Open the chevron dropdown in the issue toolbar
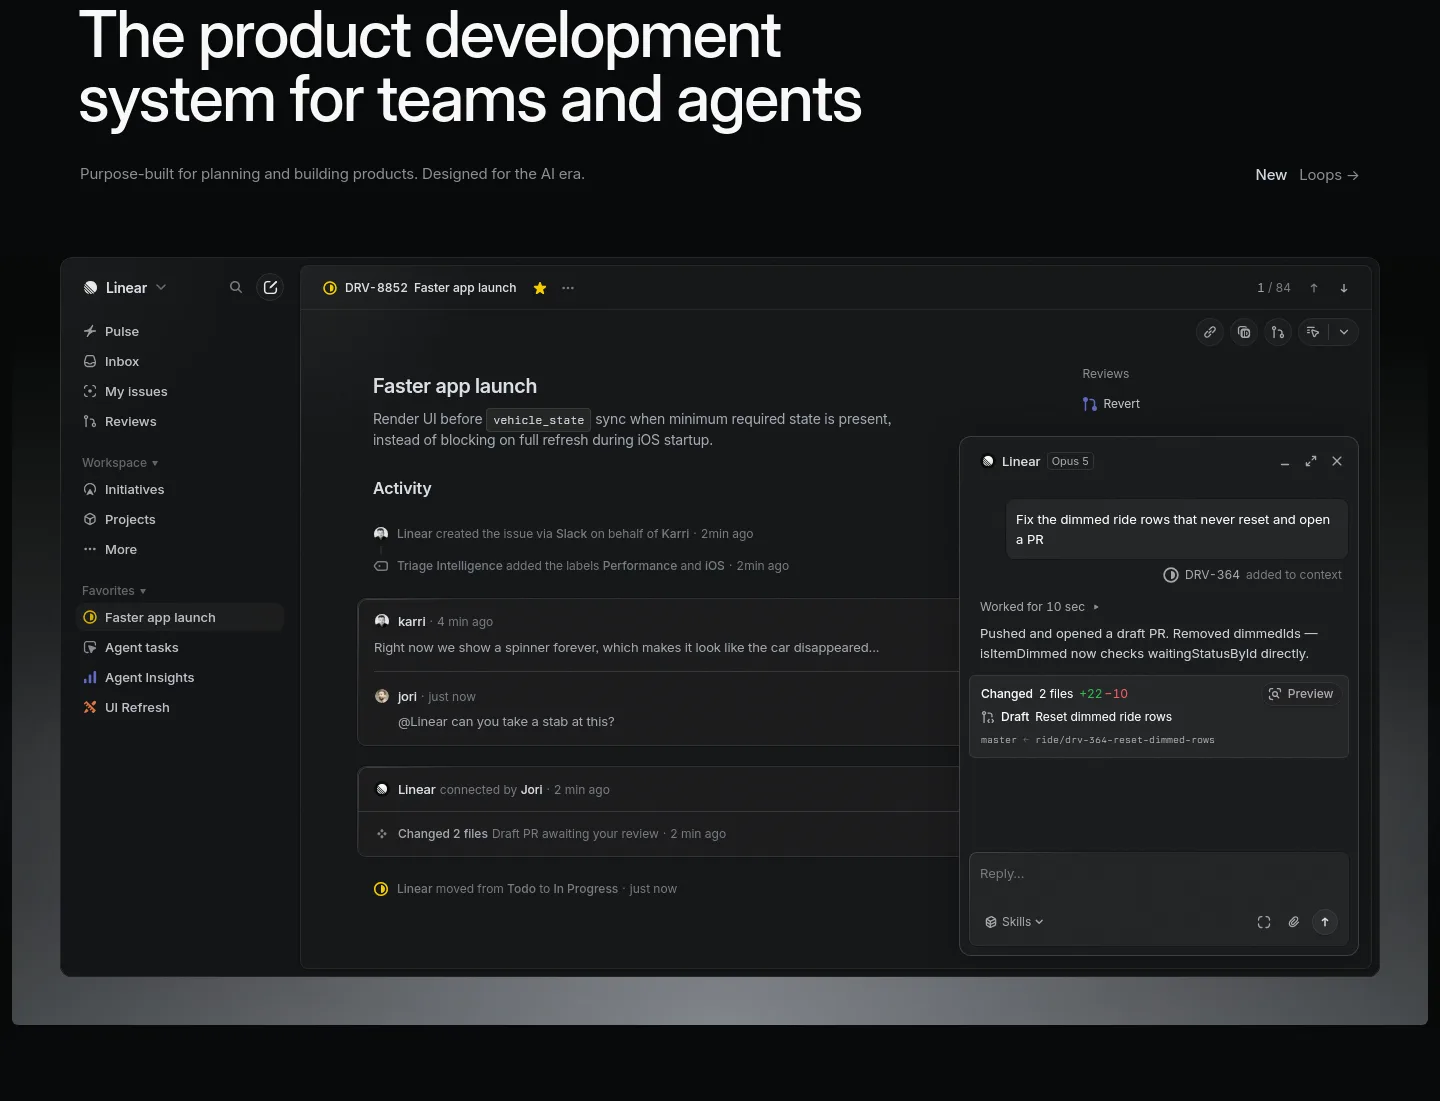 (x=1344, y=332)
